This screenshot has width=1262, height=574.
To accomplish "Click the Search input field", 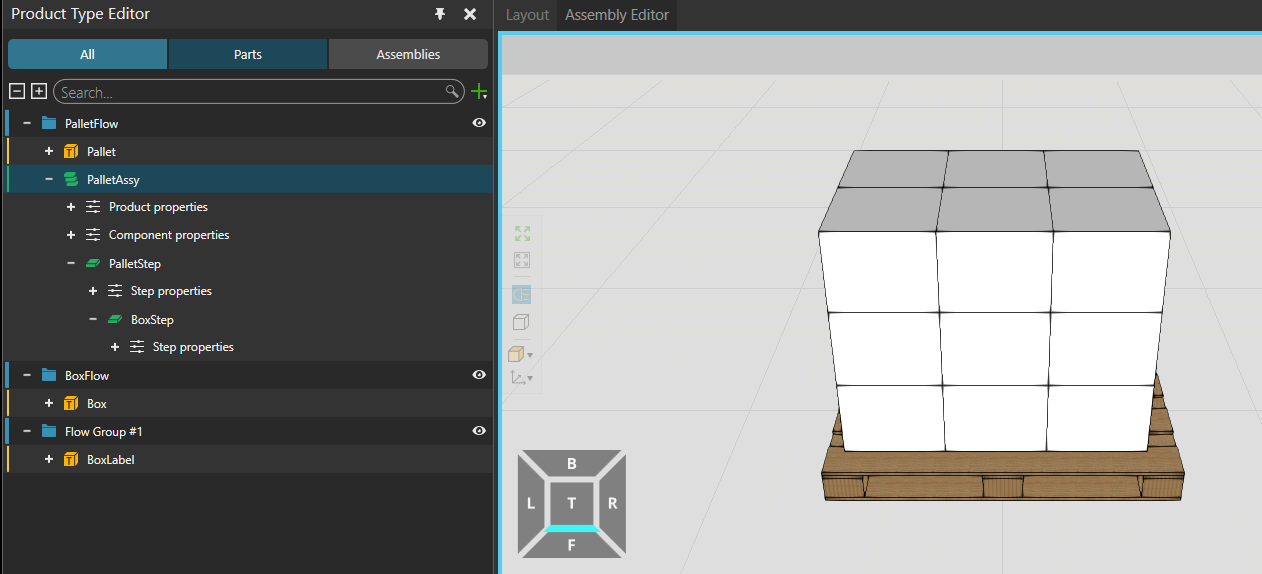I will click(250, 92).
